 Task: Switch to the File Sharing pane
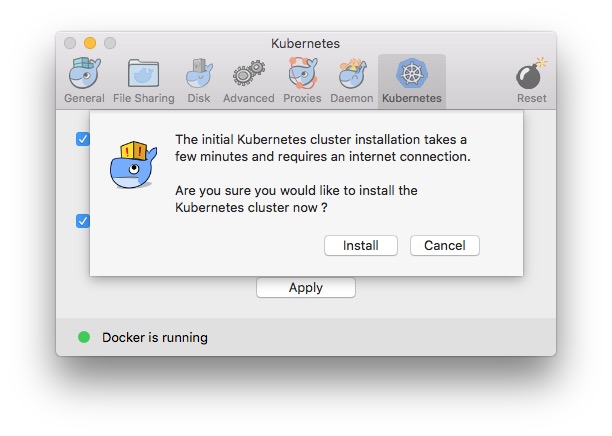coord(143,80)
